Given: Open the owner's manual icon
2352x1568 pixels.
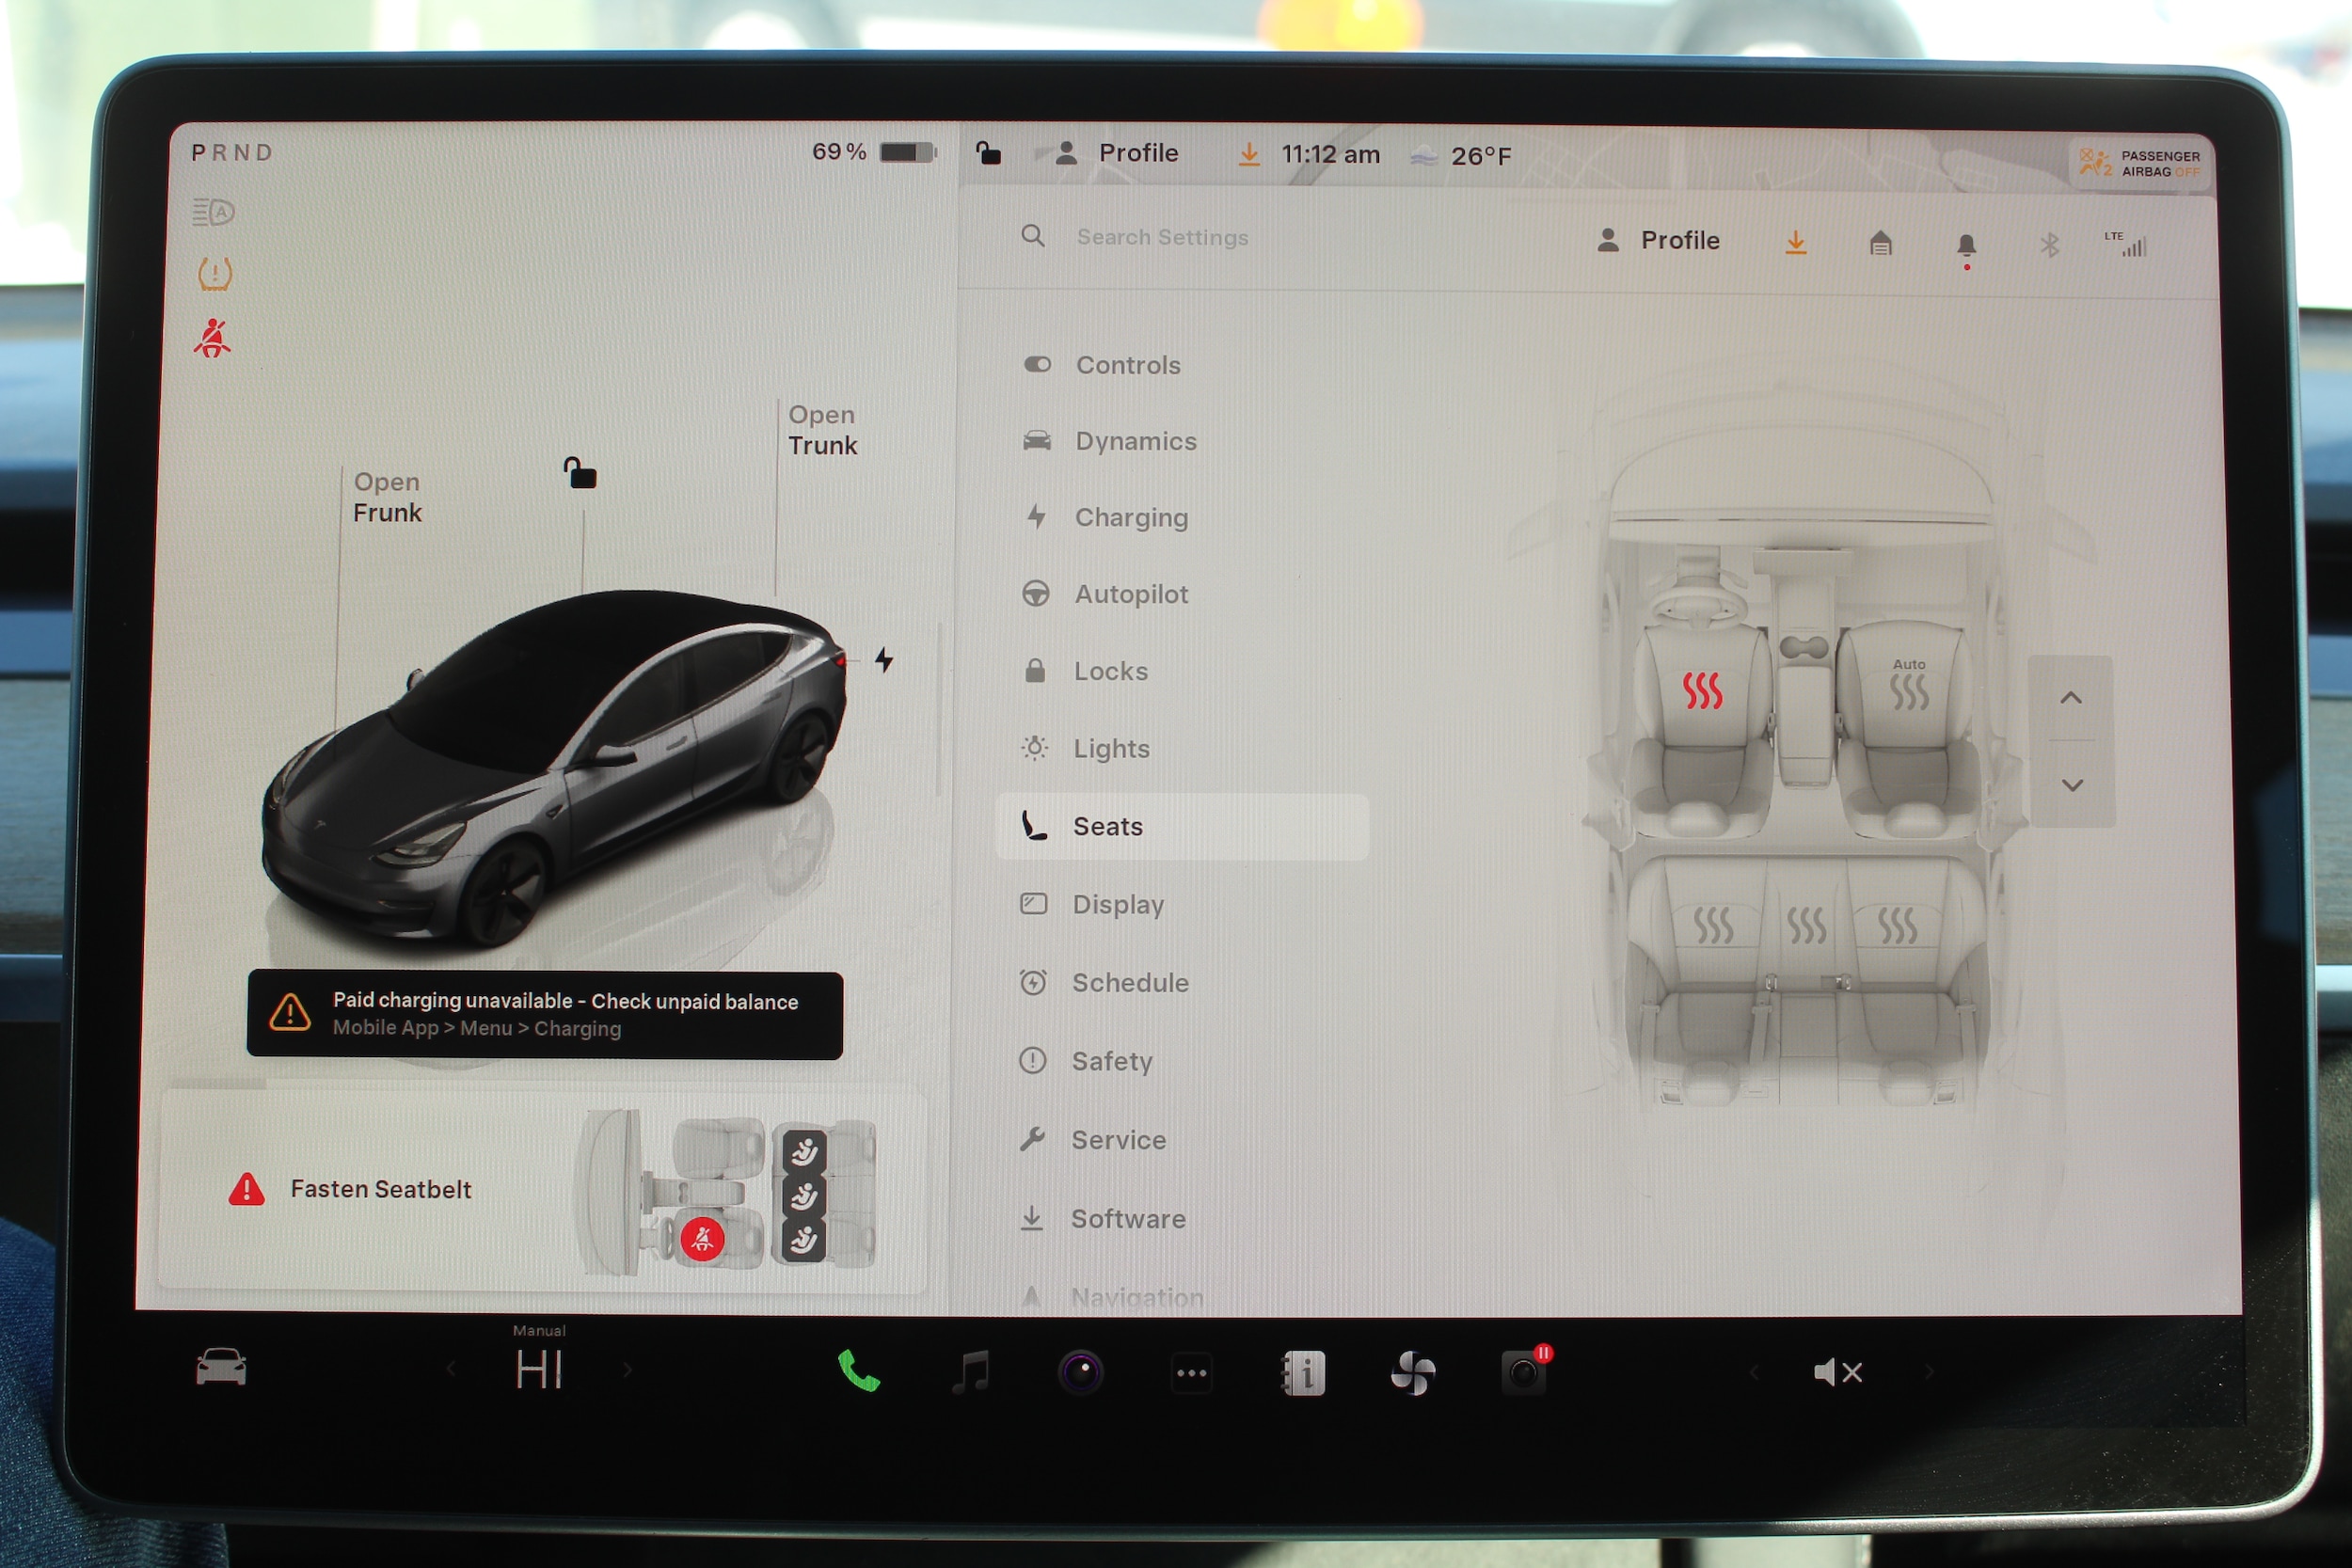Looking at the screenshot, I should (x=1303, y=1373).
